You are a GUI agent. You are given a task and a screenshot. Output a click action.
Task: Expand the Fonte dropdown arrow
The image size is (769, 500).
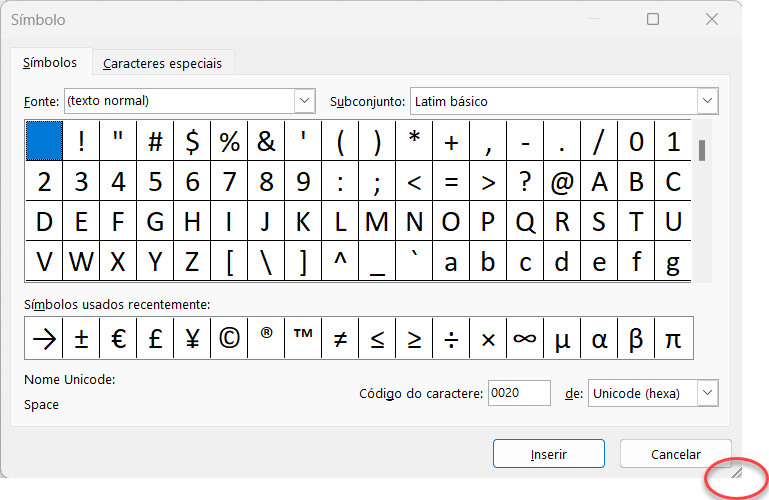tap(305, 100)
